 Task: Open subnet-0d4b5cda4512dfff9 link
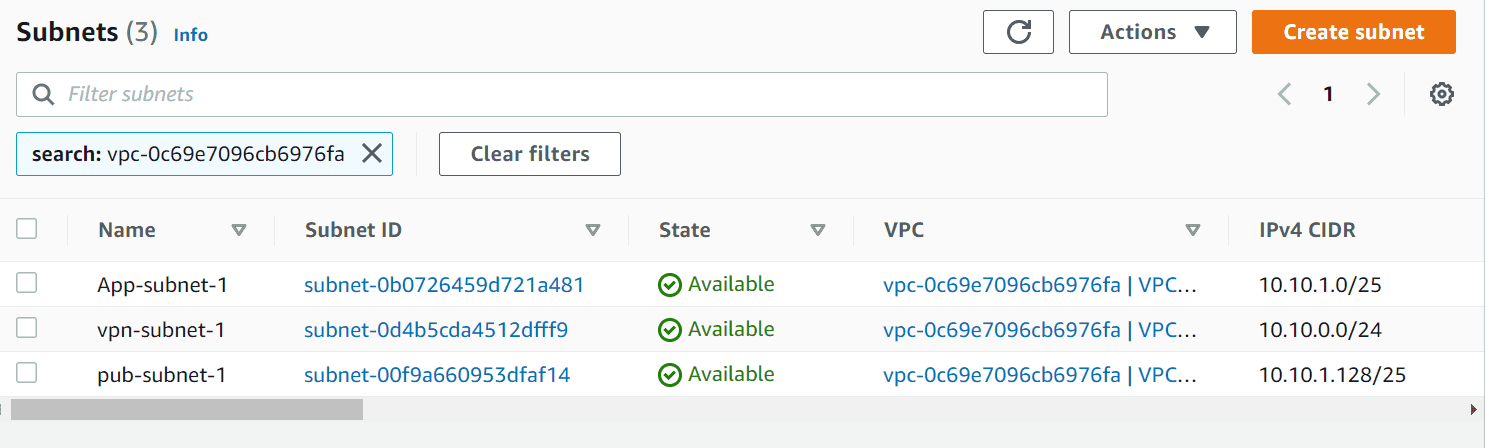coord(436,330)
